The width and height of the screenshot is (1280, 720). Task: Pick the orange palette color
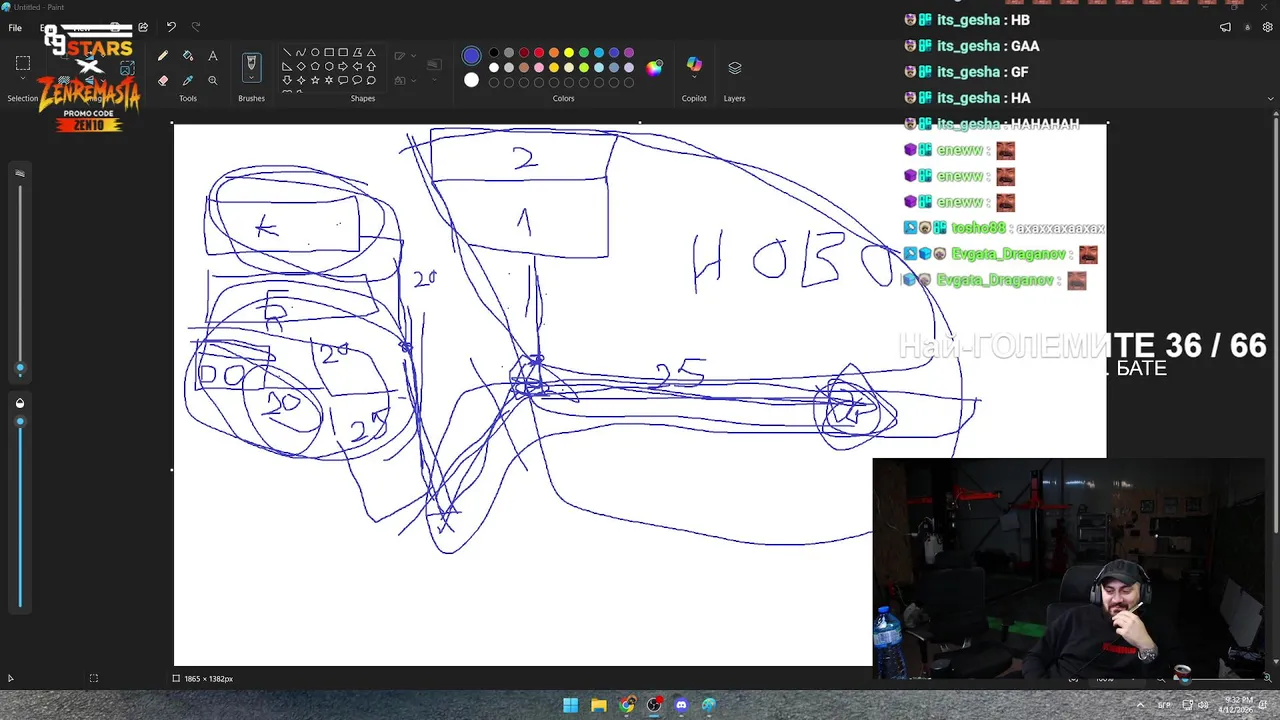(554, 53)
